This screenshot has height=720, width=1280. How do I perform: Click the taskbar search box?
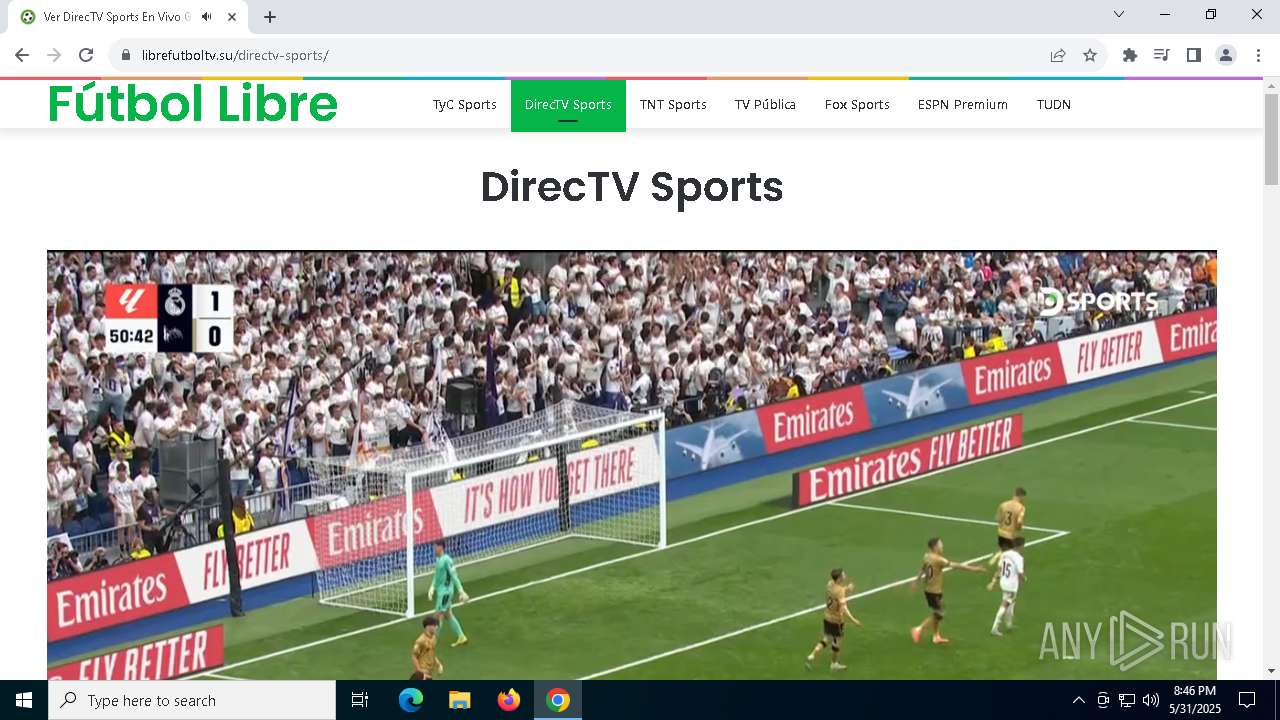click(x=192, y=700)
